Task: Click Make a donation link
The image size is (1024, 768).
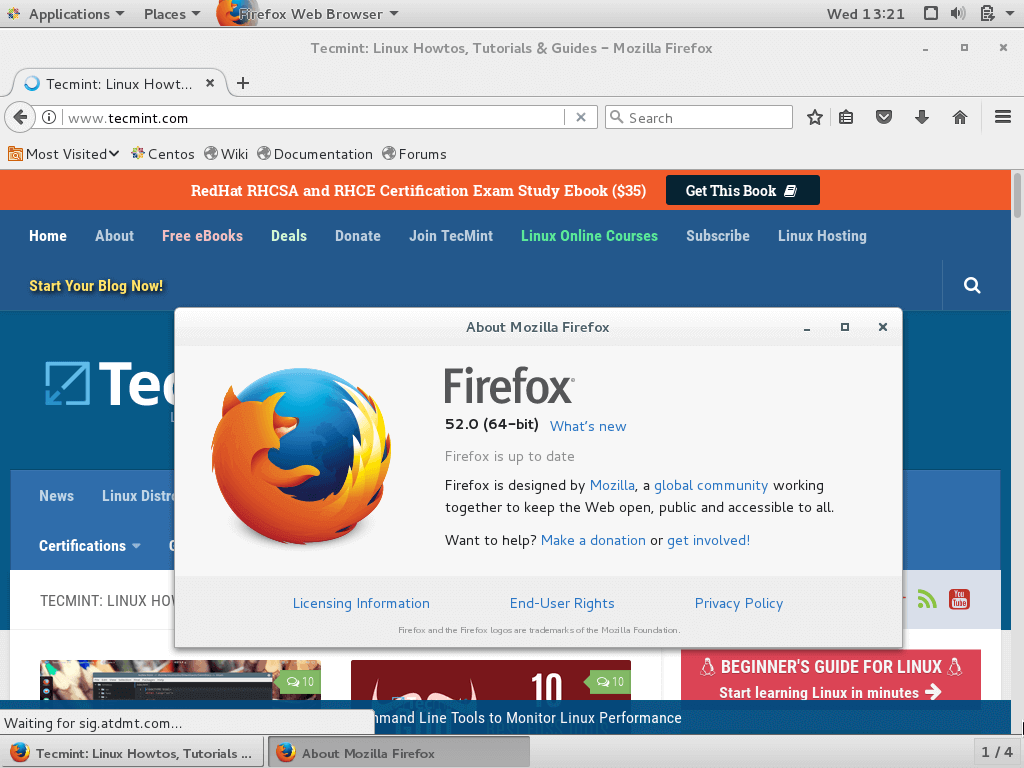Action: [x=593, y=540]
